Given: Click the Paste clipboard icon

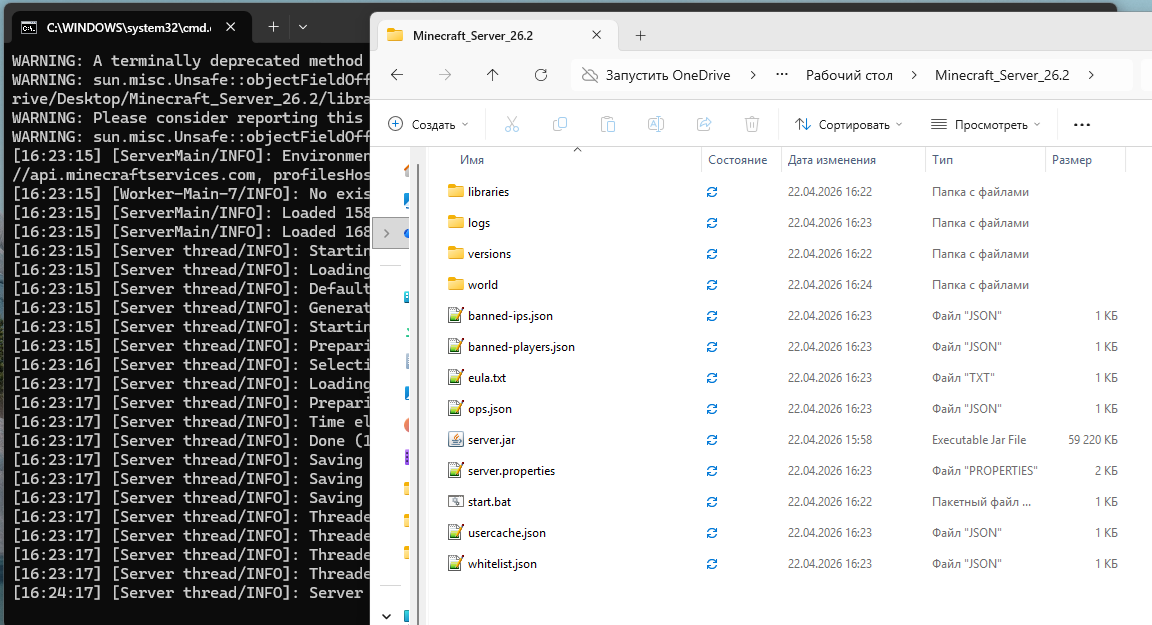Looking at the screenshot, I should click(x=607, y=124).
